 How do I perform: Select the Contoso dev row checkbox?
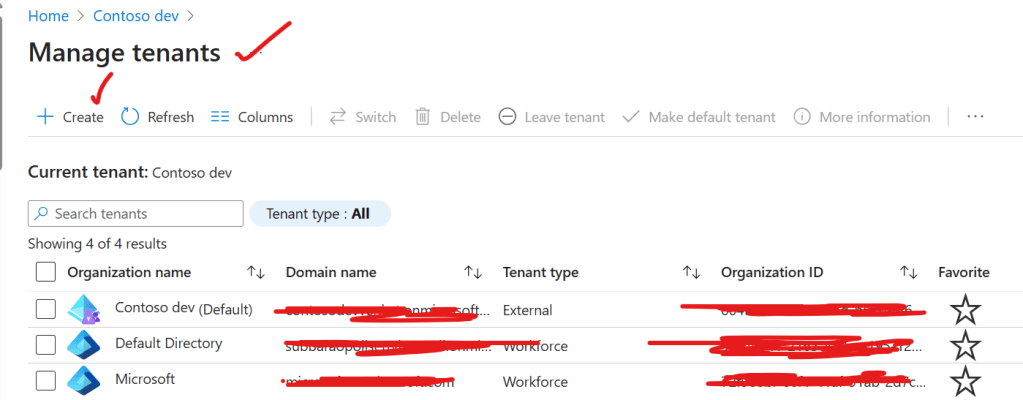(x=46, y=309)
